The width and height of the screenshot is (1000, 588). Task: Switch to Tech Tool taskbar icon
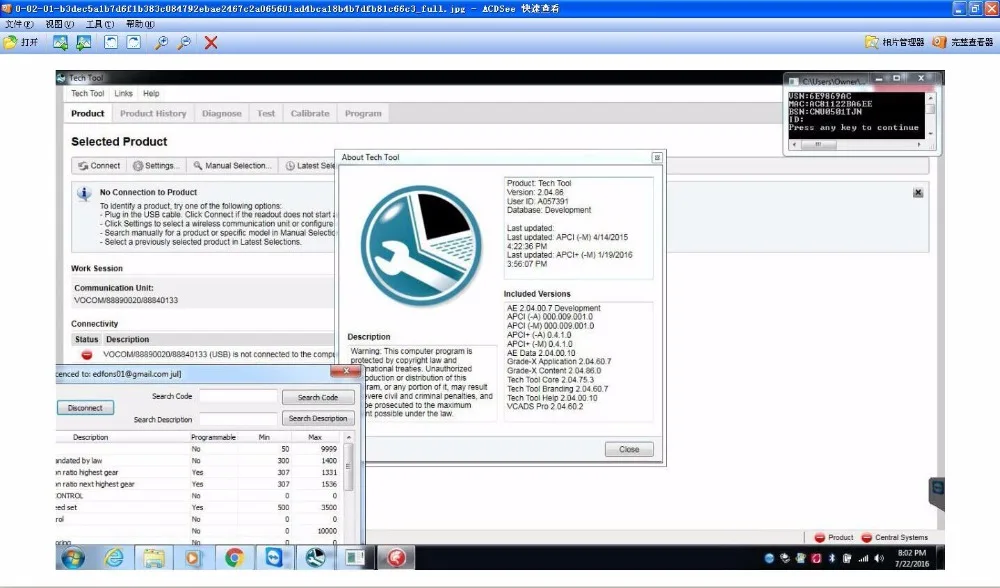tap(315, 558)
